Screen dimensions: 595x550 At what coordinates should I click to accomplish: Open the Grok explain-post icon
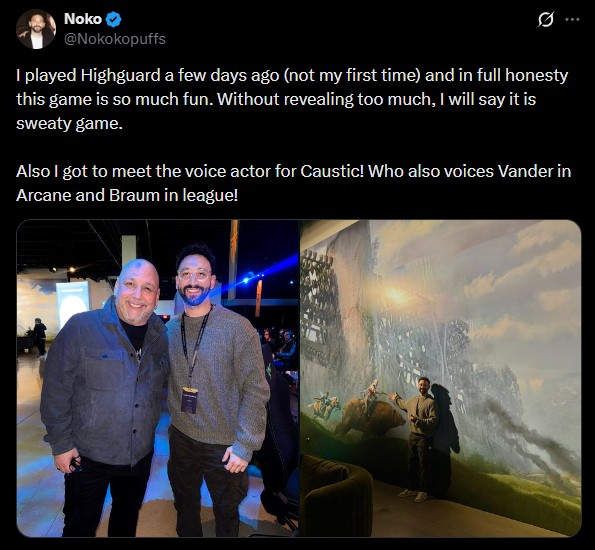click(546, 19)
